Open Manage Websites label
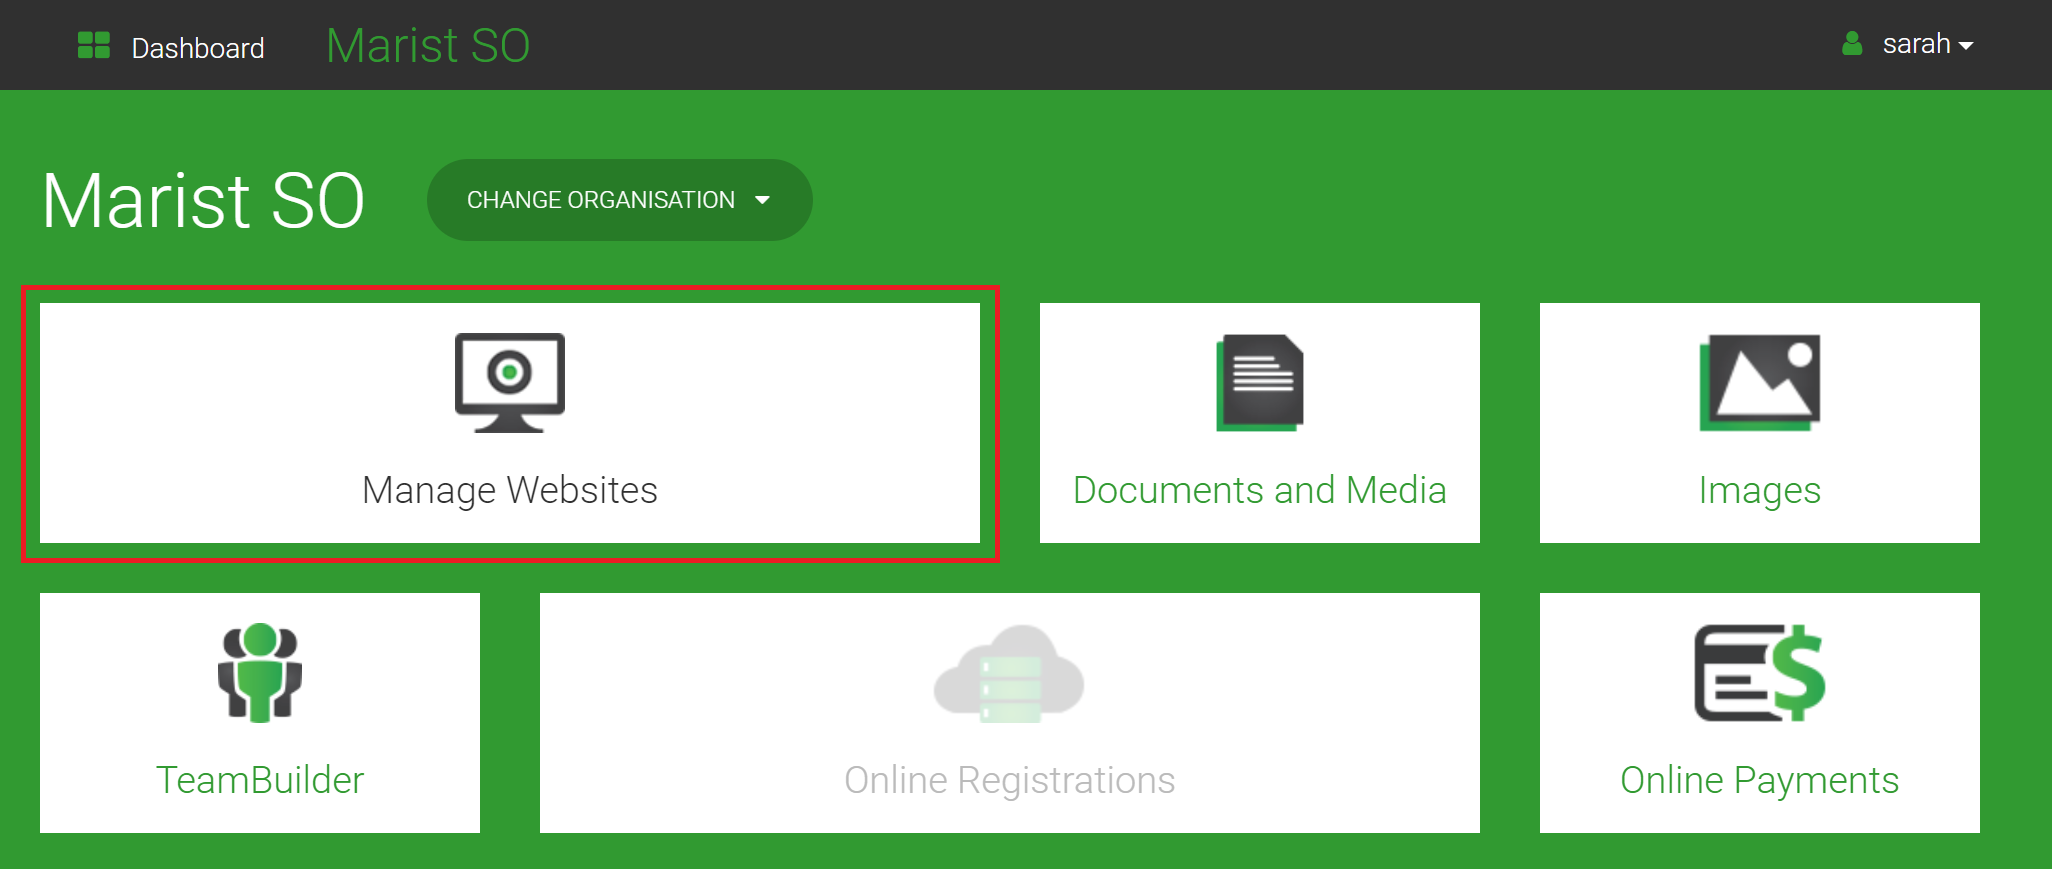Screen dimensions: 2052x869 (510, 490)
